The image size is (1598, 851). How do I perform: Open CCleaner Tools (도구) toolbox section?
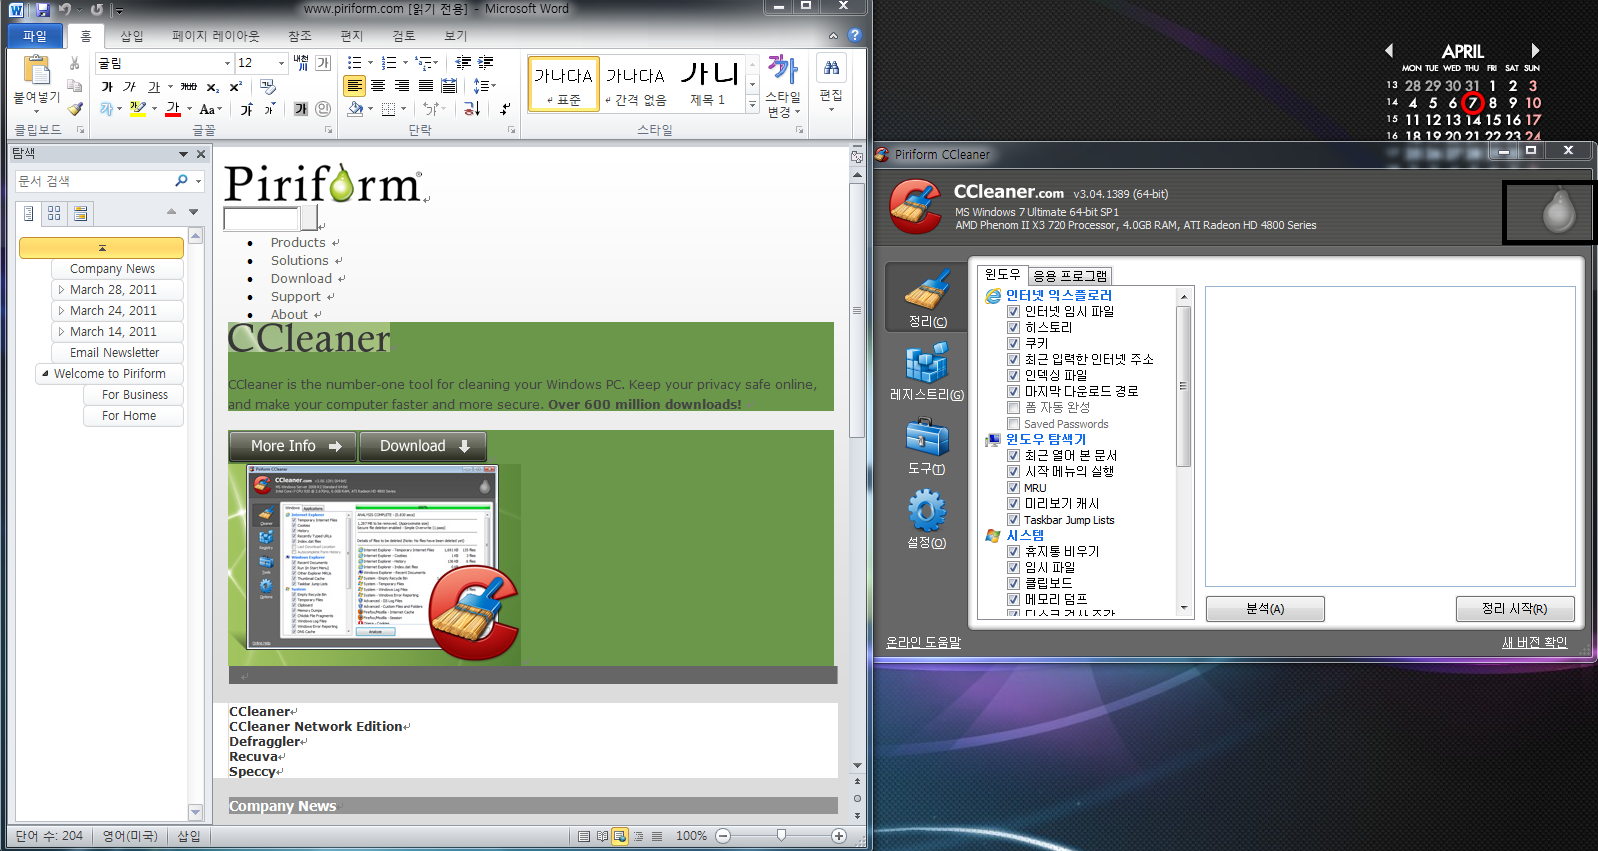pos(927,446)
